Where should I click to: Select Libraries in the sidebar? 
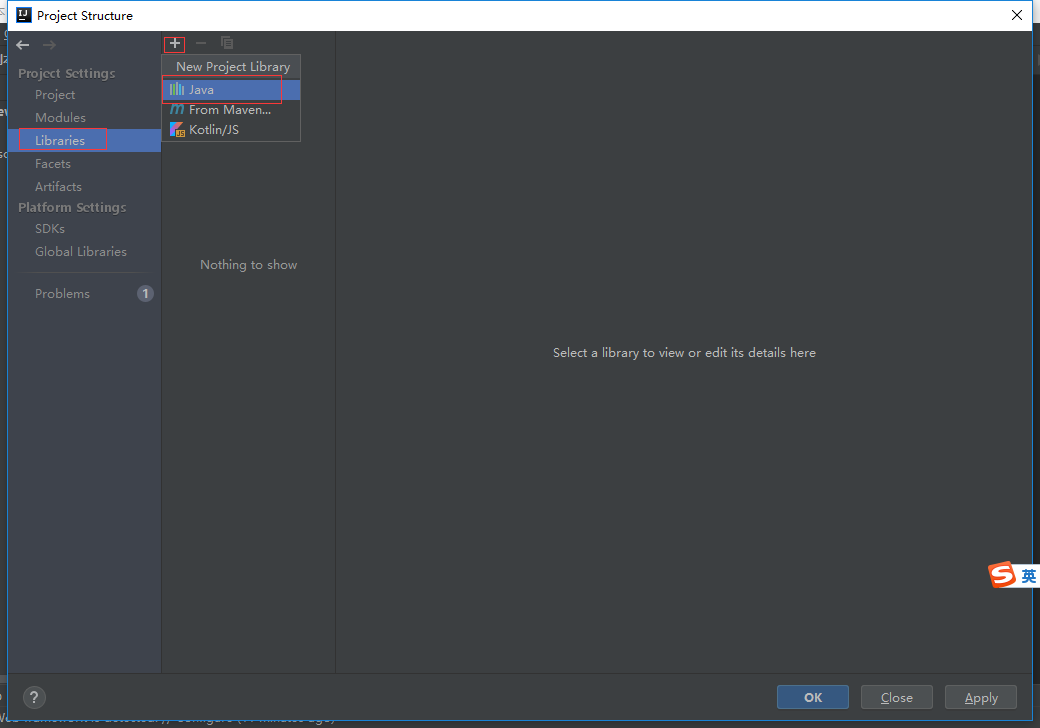tap(84, 141)
